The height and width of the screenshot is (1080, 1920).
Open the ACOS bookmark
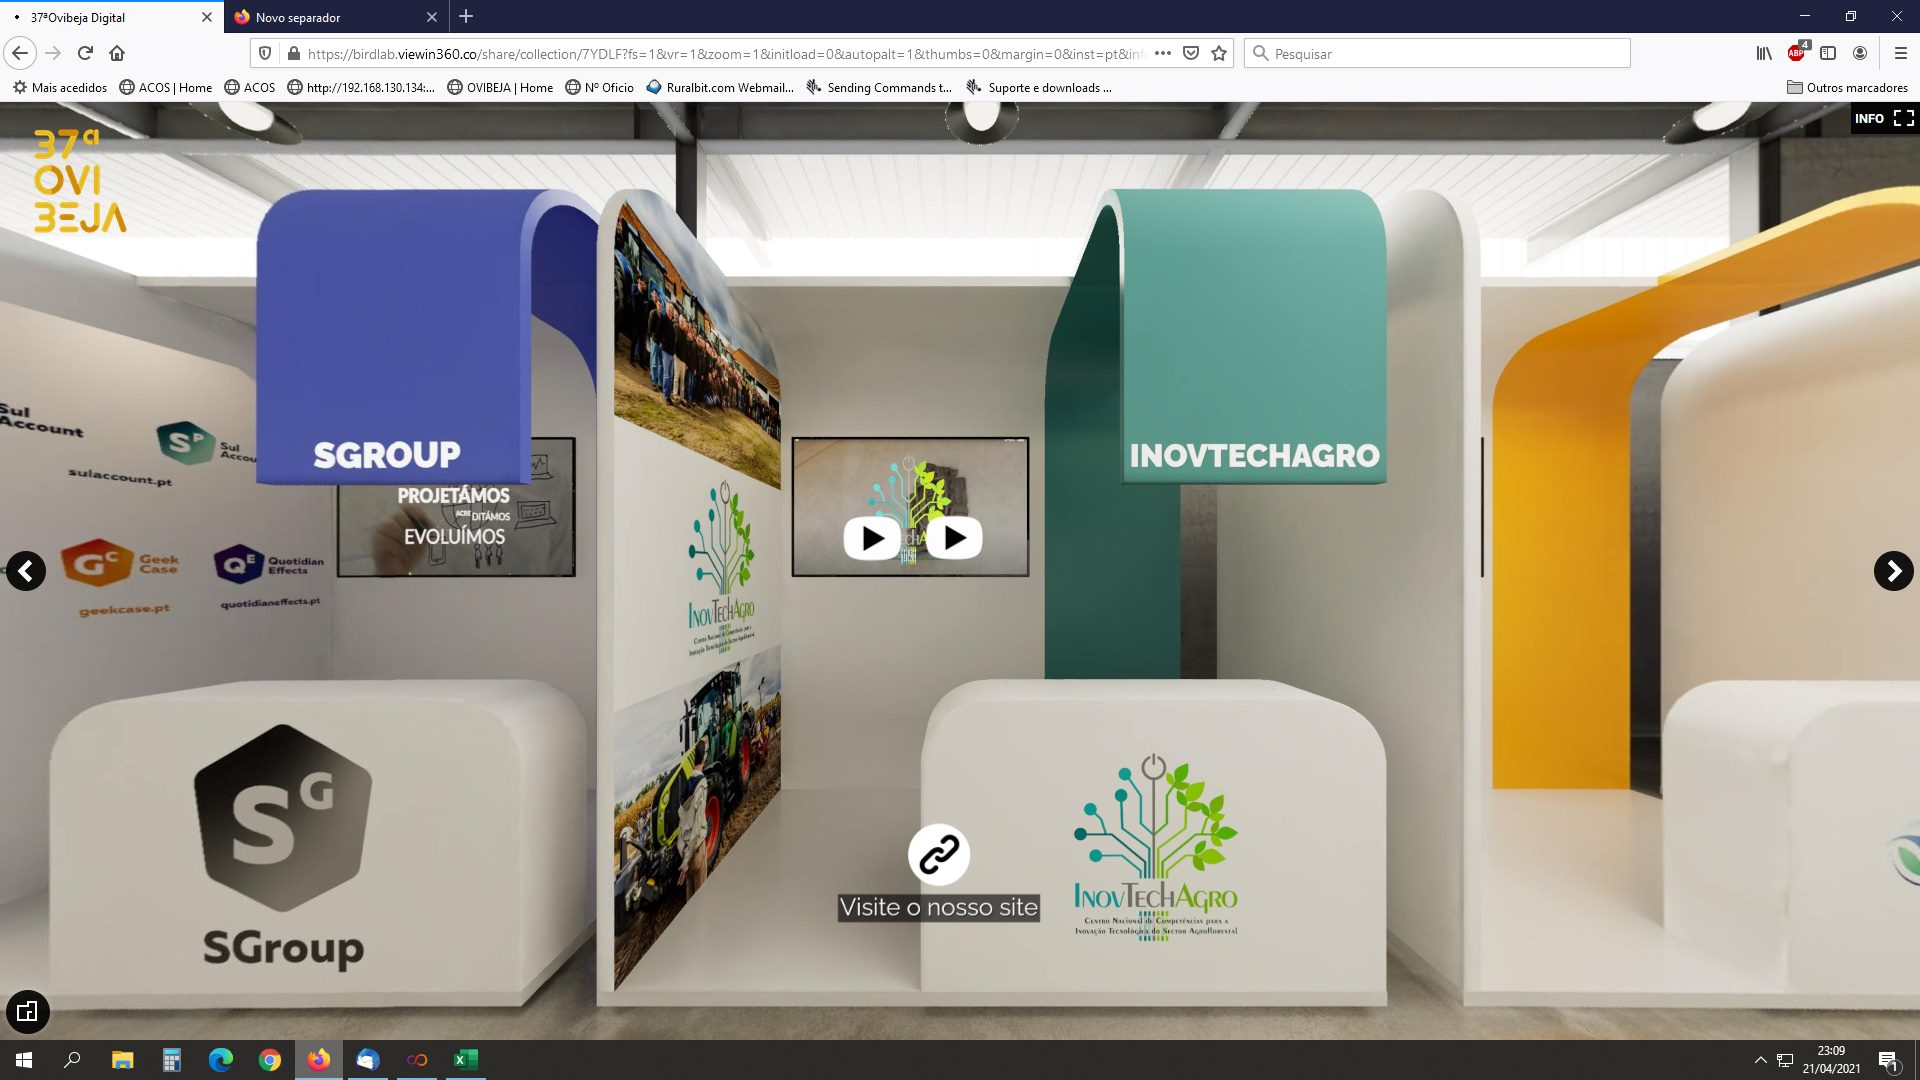coord(250,87)
